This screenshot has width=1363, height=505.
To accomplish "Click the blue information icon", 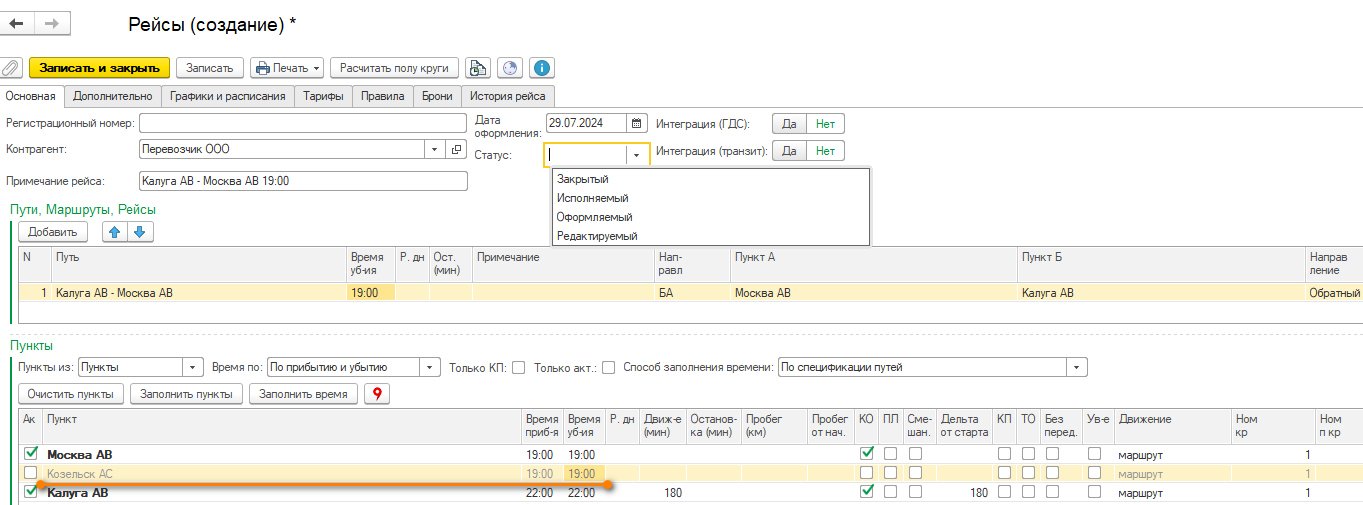I will pos(542,68).
